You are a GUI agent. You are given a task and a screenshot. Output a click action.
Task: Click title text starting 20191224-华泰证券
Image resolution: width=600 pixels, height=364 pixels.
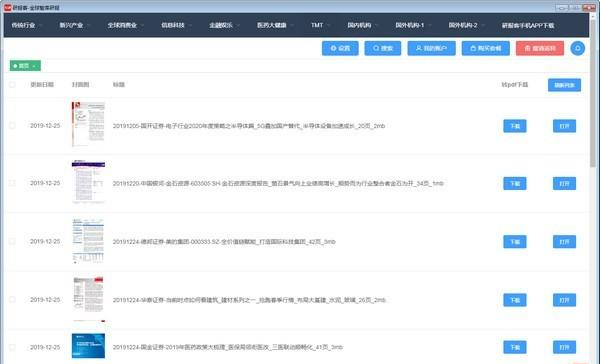(x=249, y=300)
